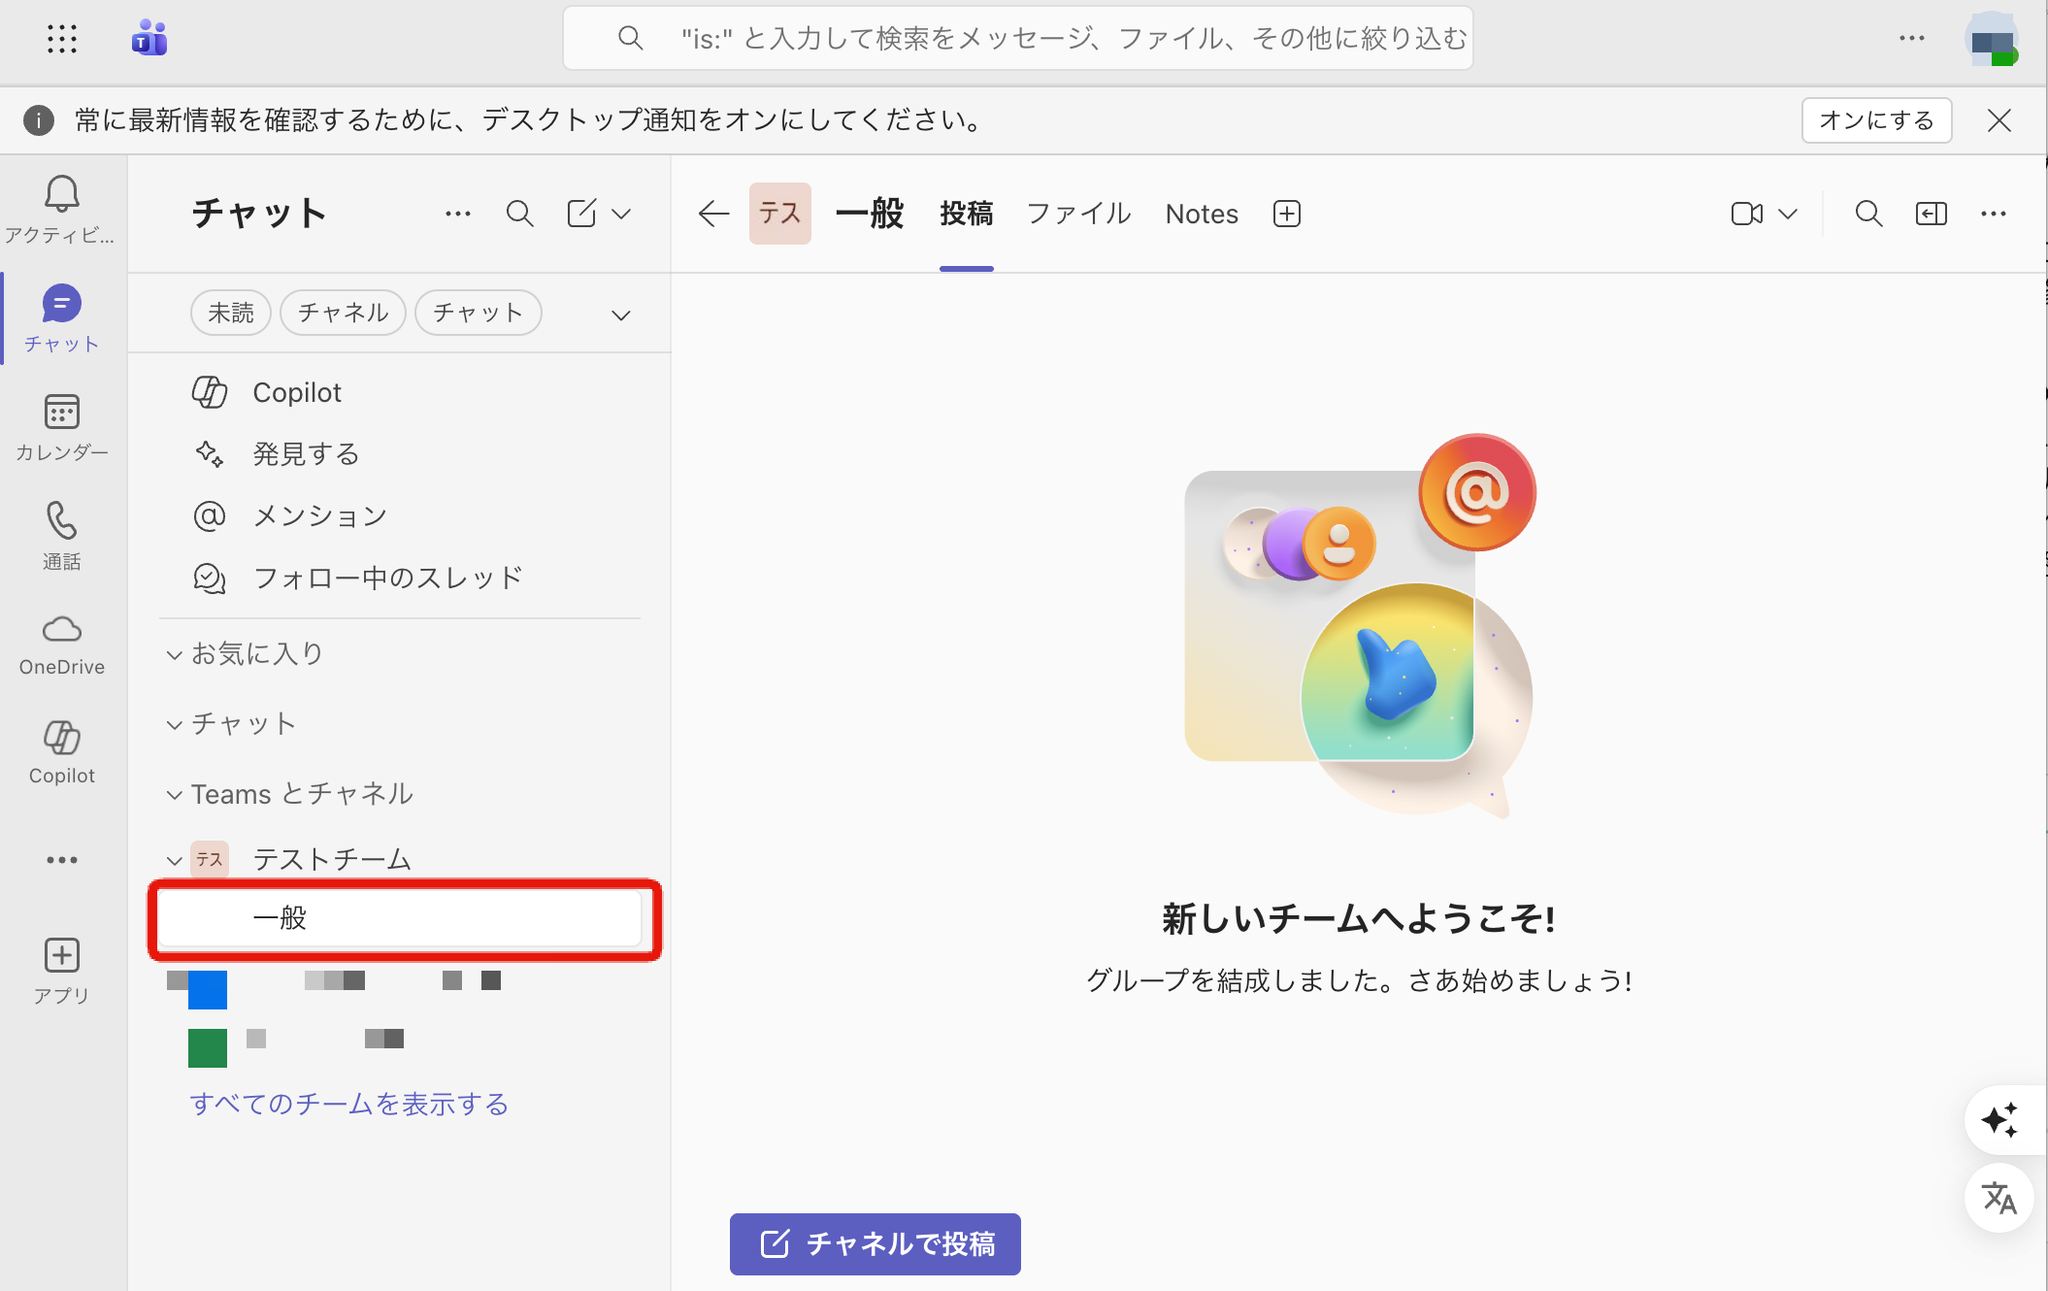The image size is (2048, 1291).
Task: Click the new chat compose icon
Action: coord(582,213)
